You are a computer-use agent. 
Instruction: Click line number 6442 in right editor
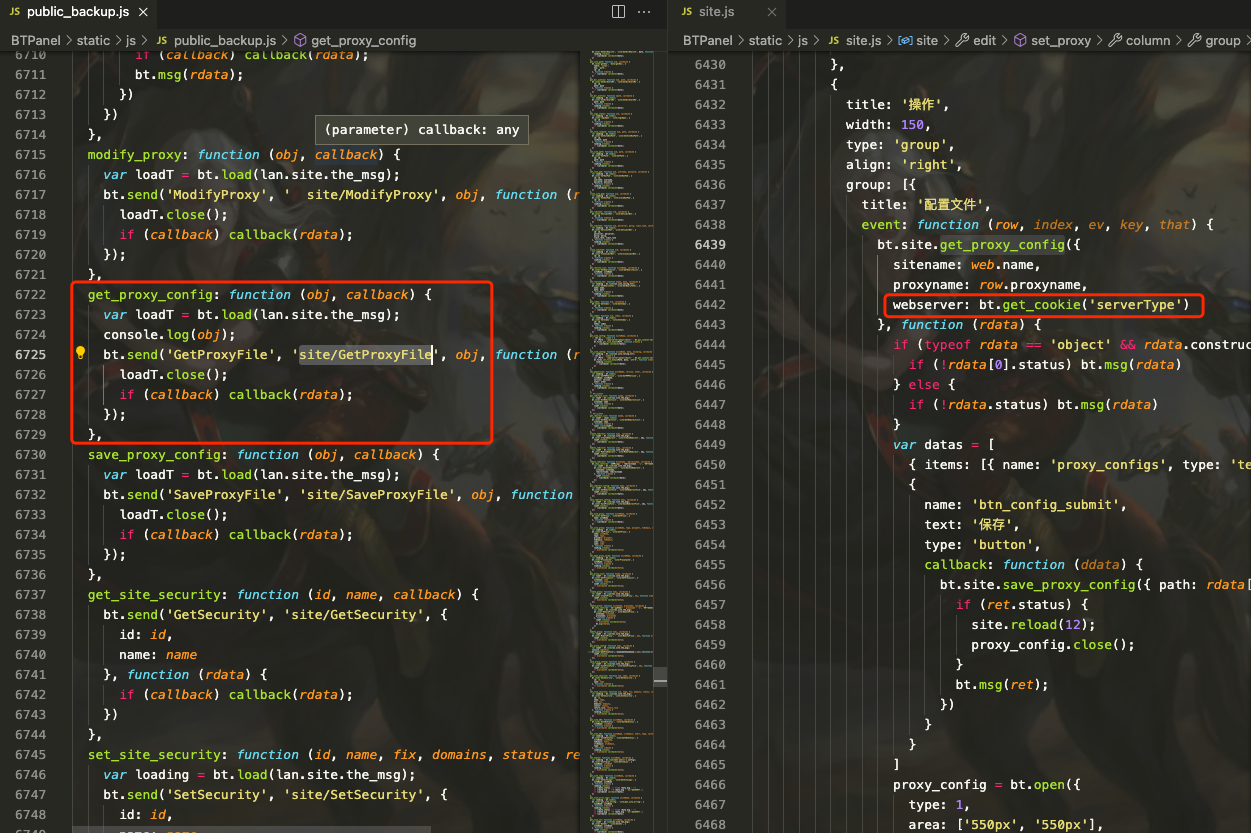click(710, 305)
